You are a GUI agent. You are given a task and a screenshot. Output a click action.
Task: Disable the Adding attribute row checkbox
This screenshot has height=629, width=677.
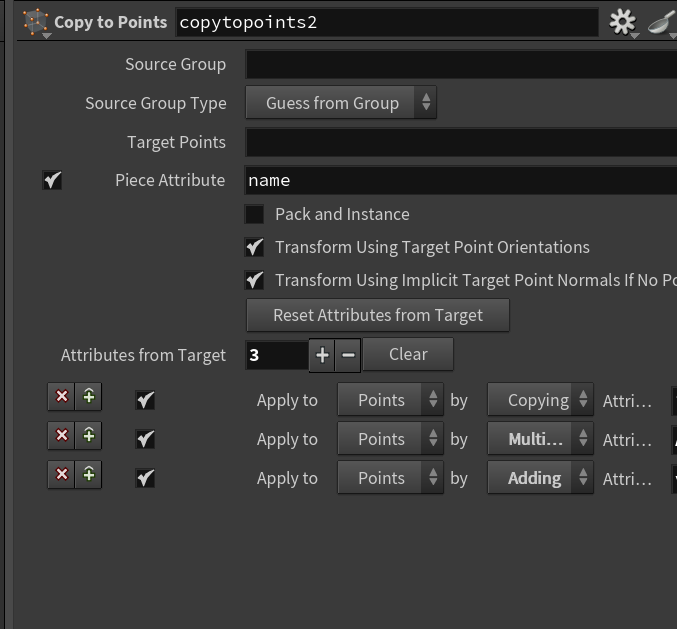[x=145, y=478]
